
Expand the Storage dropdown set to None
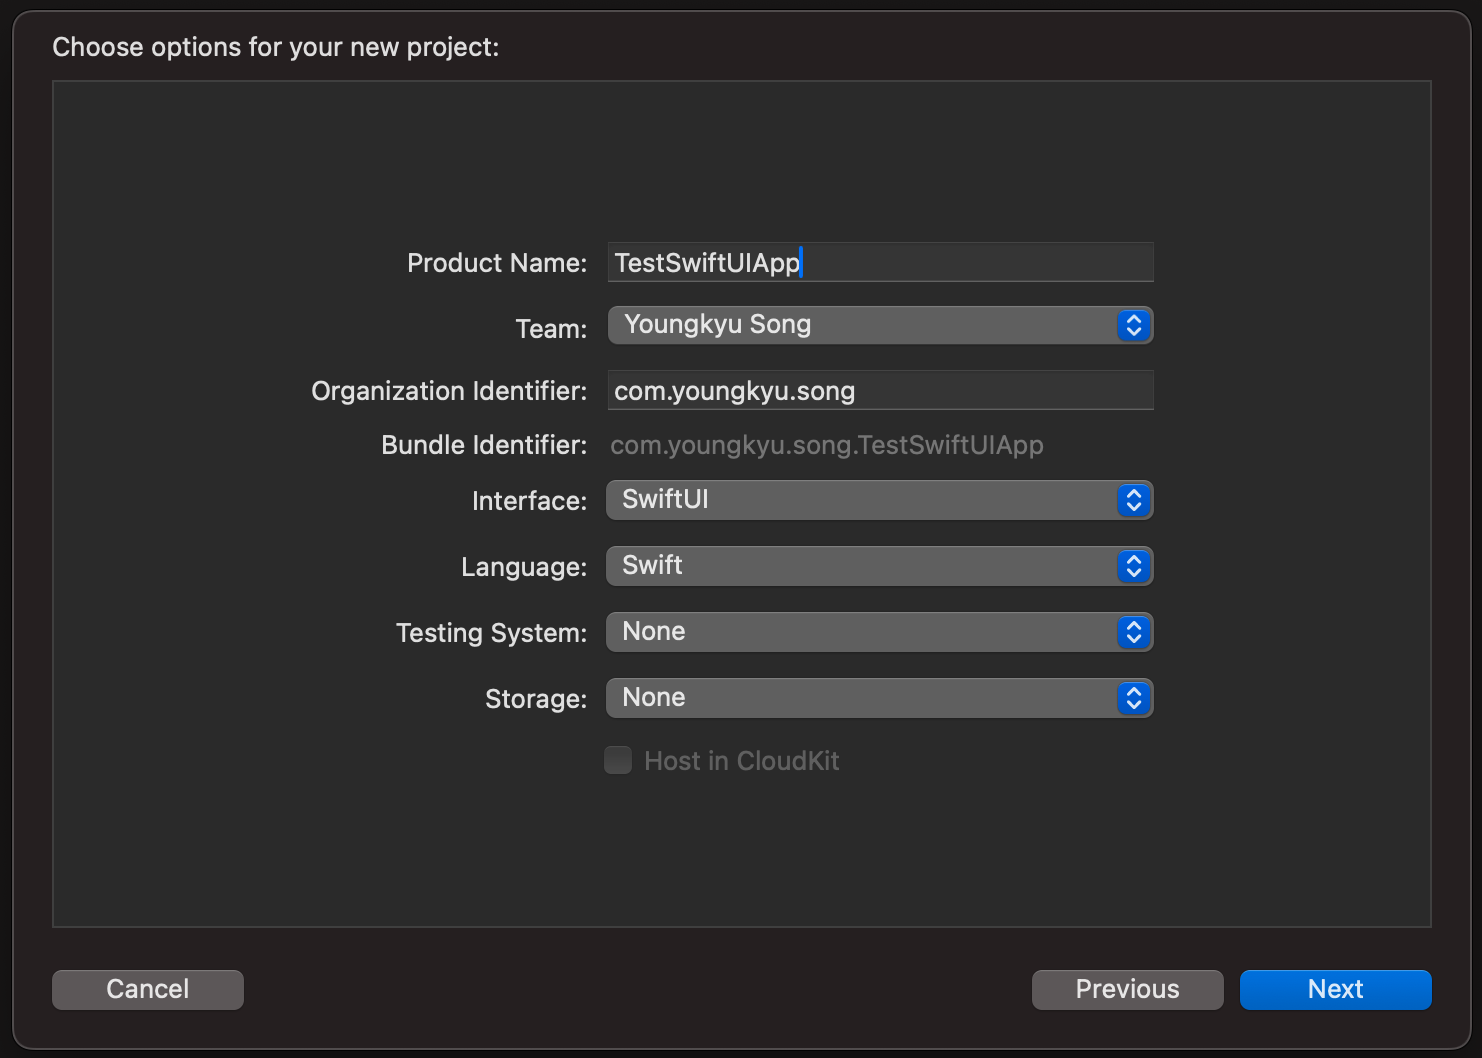[860, 698]
